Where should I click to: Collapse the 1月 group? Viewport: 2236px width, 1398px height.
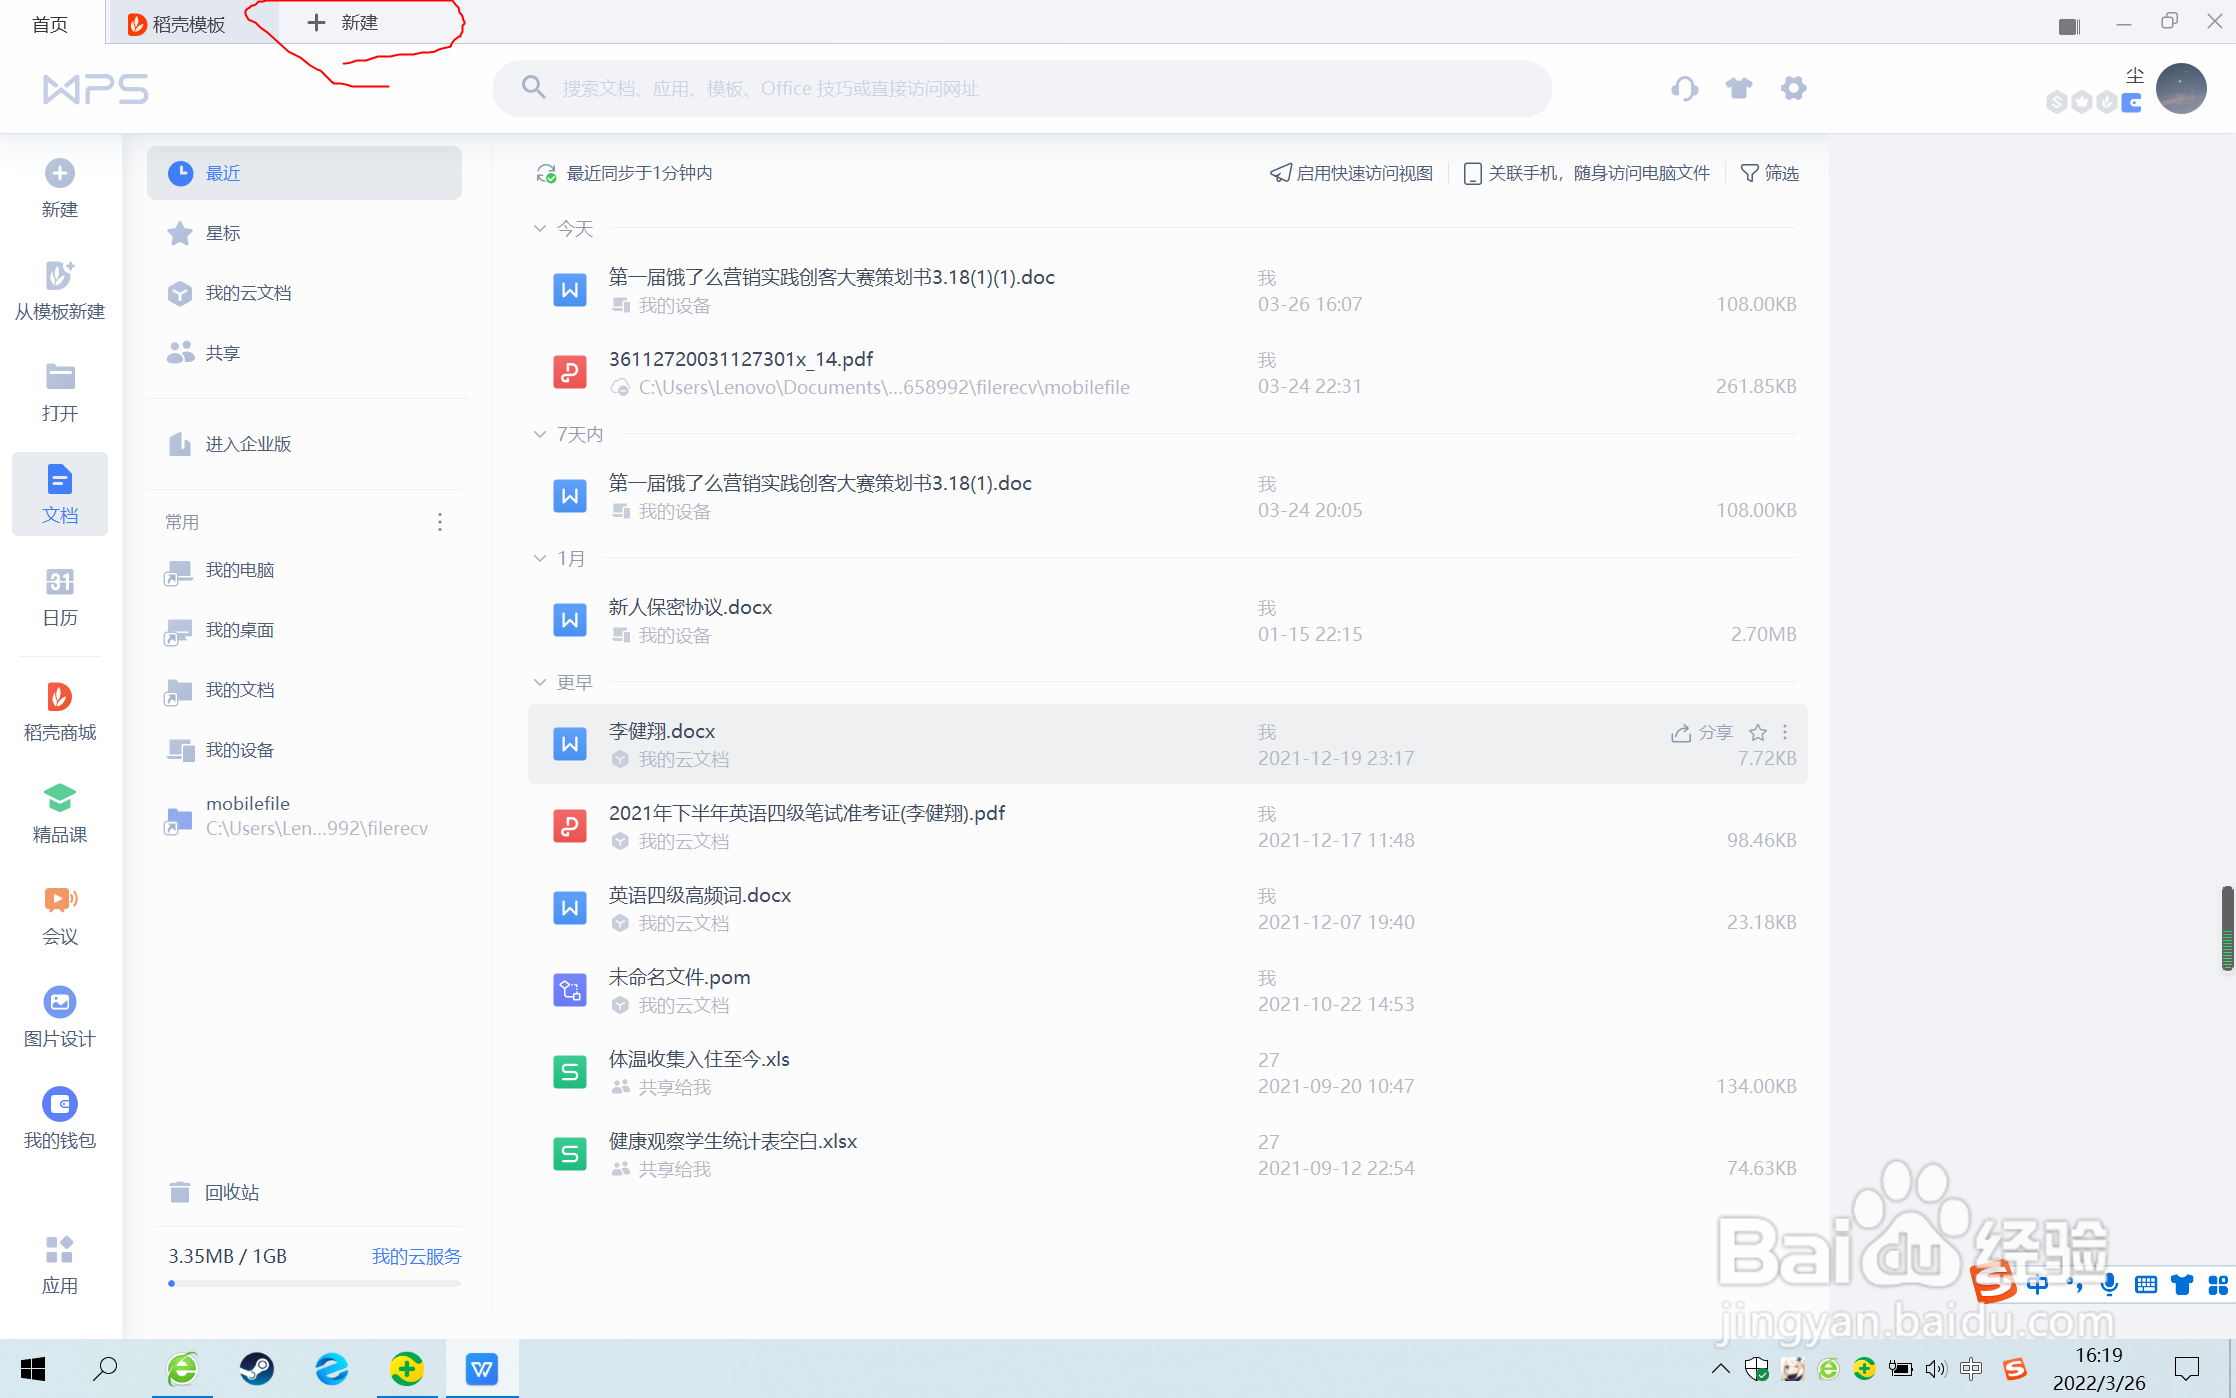[x=540, y=558]
